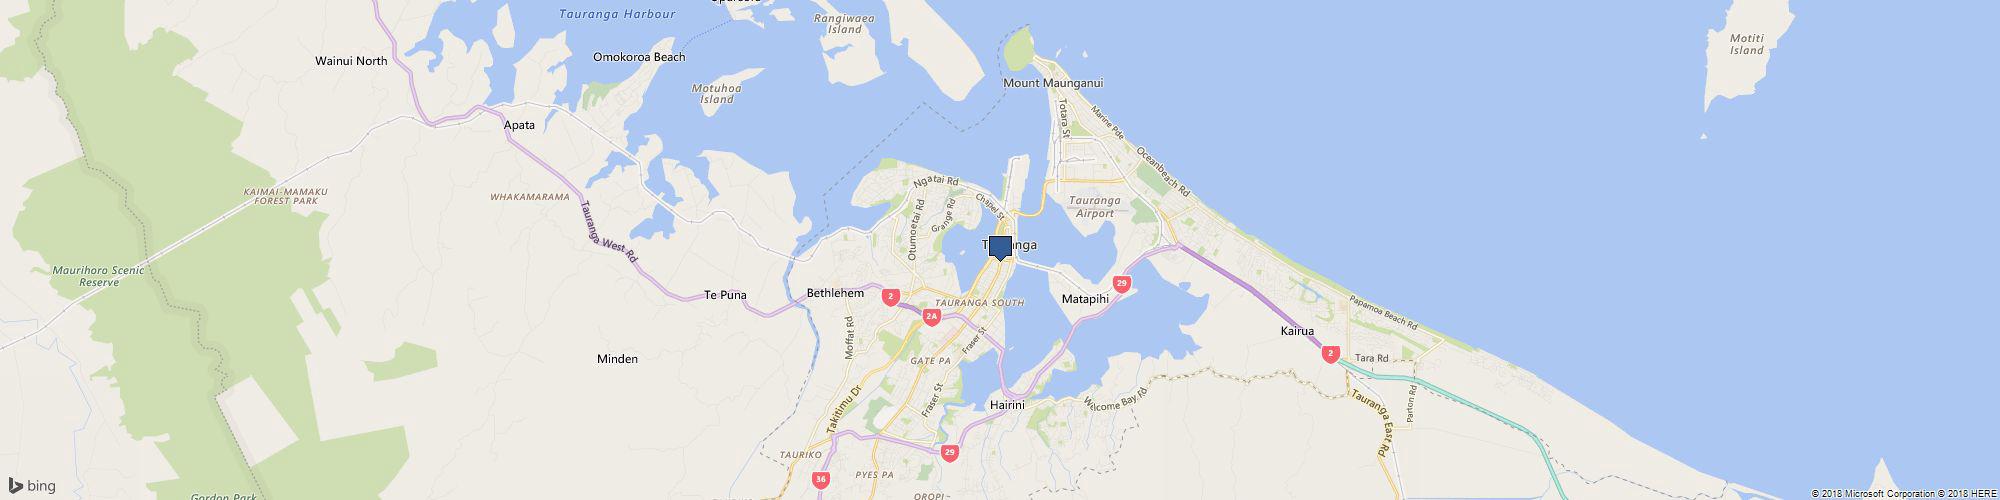Click highway 29 shield near Matapihi
Screen dimensions: 2000x500
tap(1122, 284)
